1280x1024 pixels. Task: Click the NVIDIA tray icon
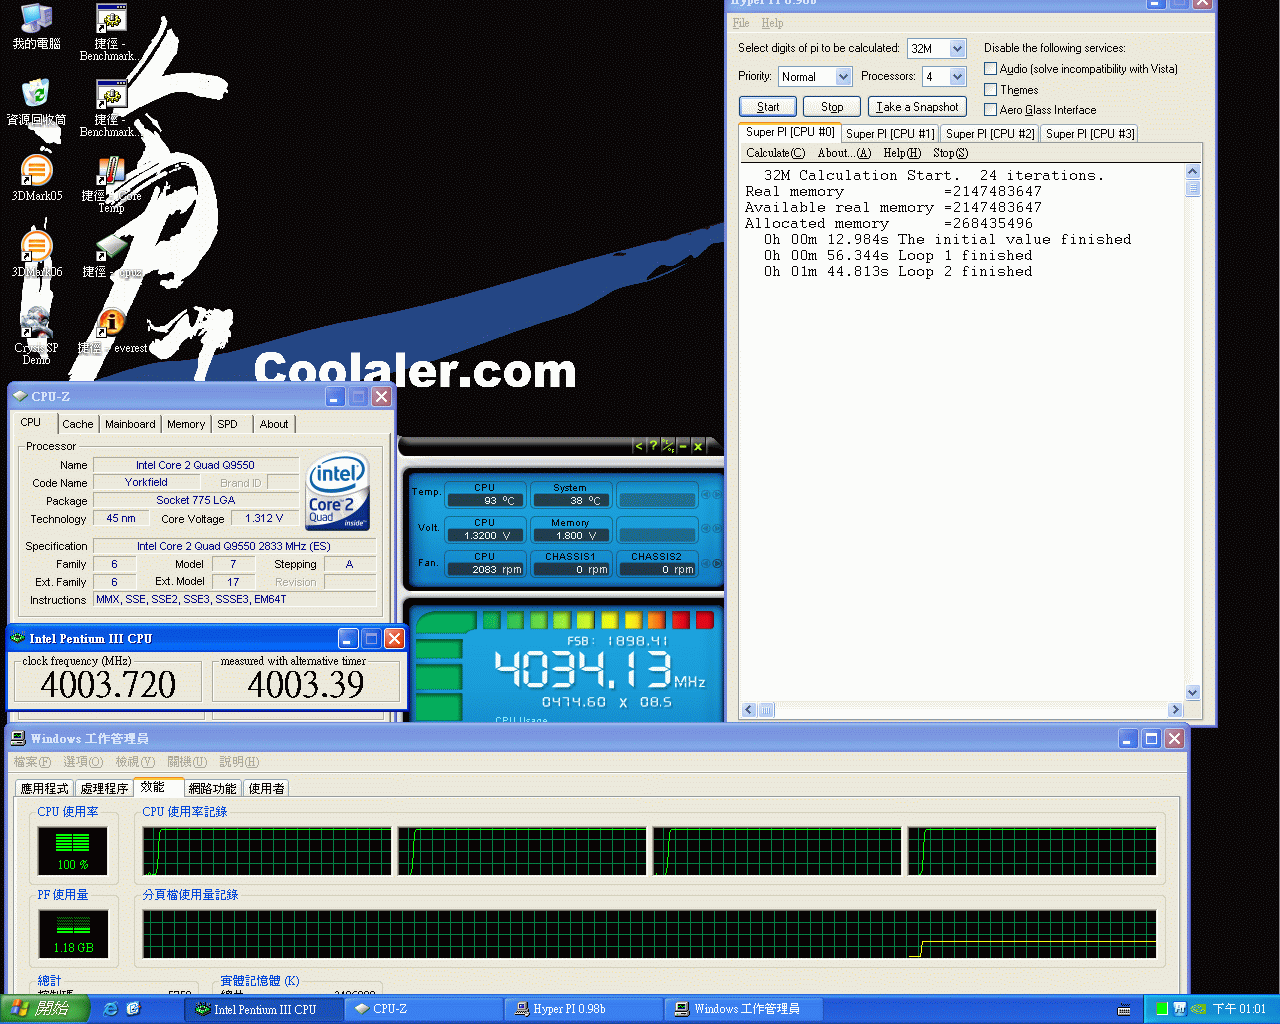click(x=1198, y=1009)
